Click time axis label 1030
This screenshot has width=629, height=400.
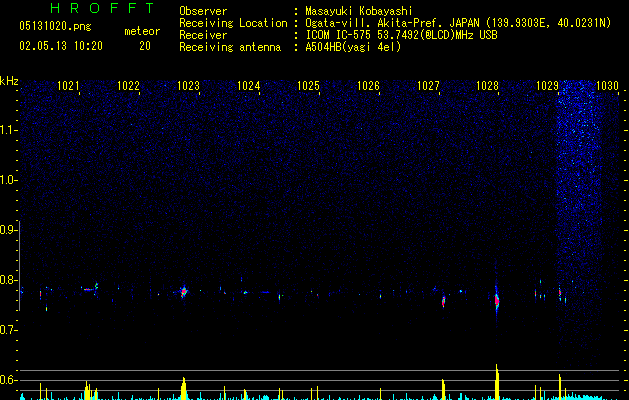607,86
